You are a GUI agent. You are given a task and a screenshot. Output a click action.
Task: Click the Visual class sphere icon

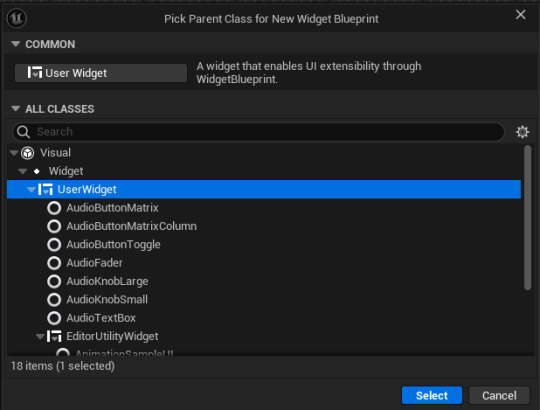[27, 153]
